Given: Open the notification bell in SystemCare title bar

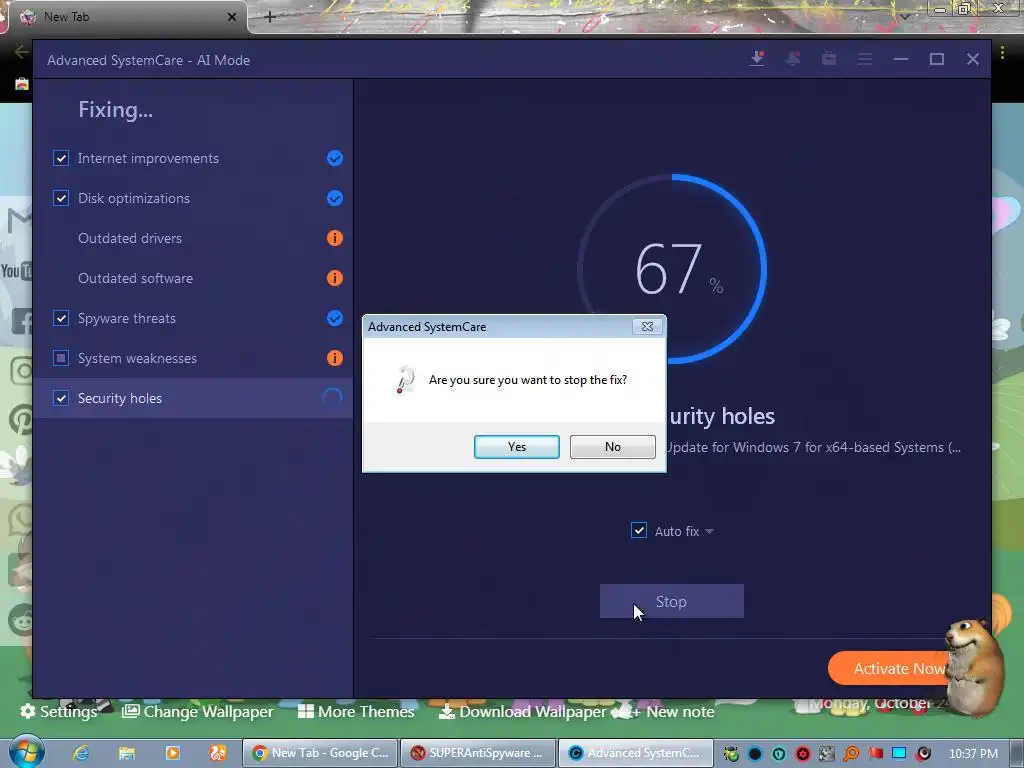Looking at the screenshot, I should (793, 59).
